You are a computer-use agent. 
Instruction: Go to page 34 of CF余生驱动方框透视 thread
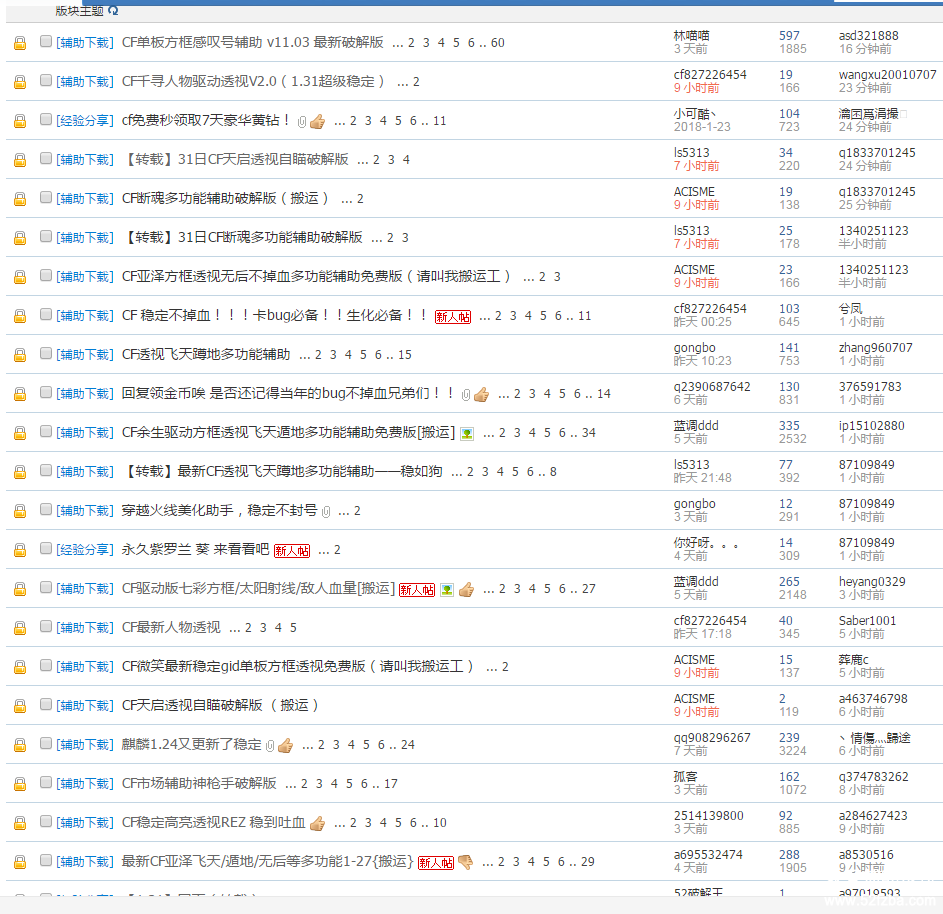[x=589, y=433]
